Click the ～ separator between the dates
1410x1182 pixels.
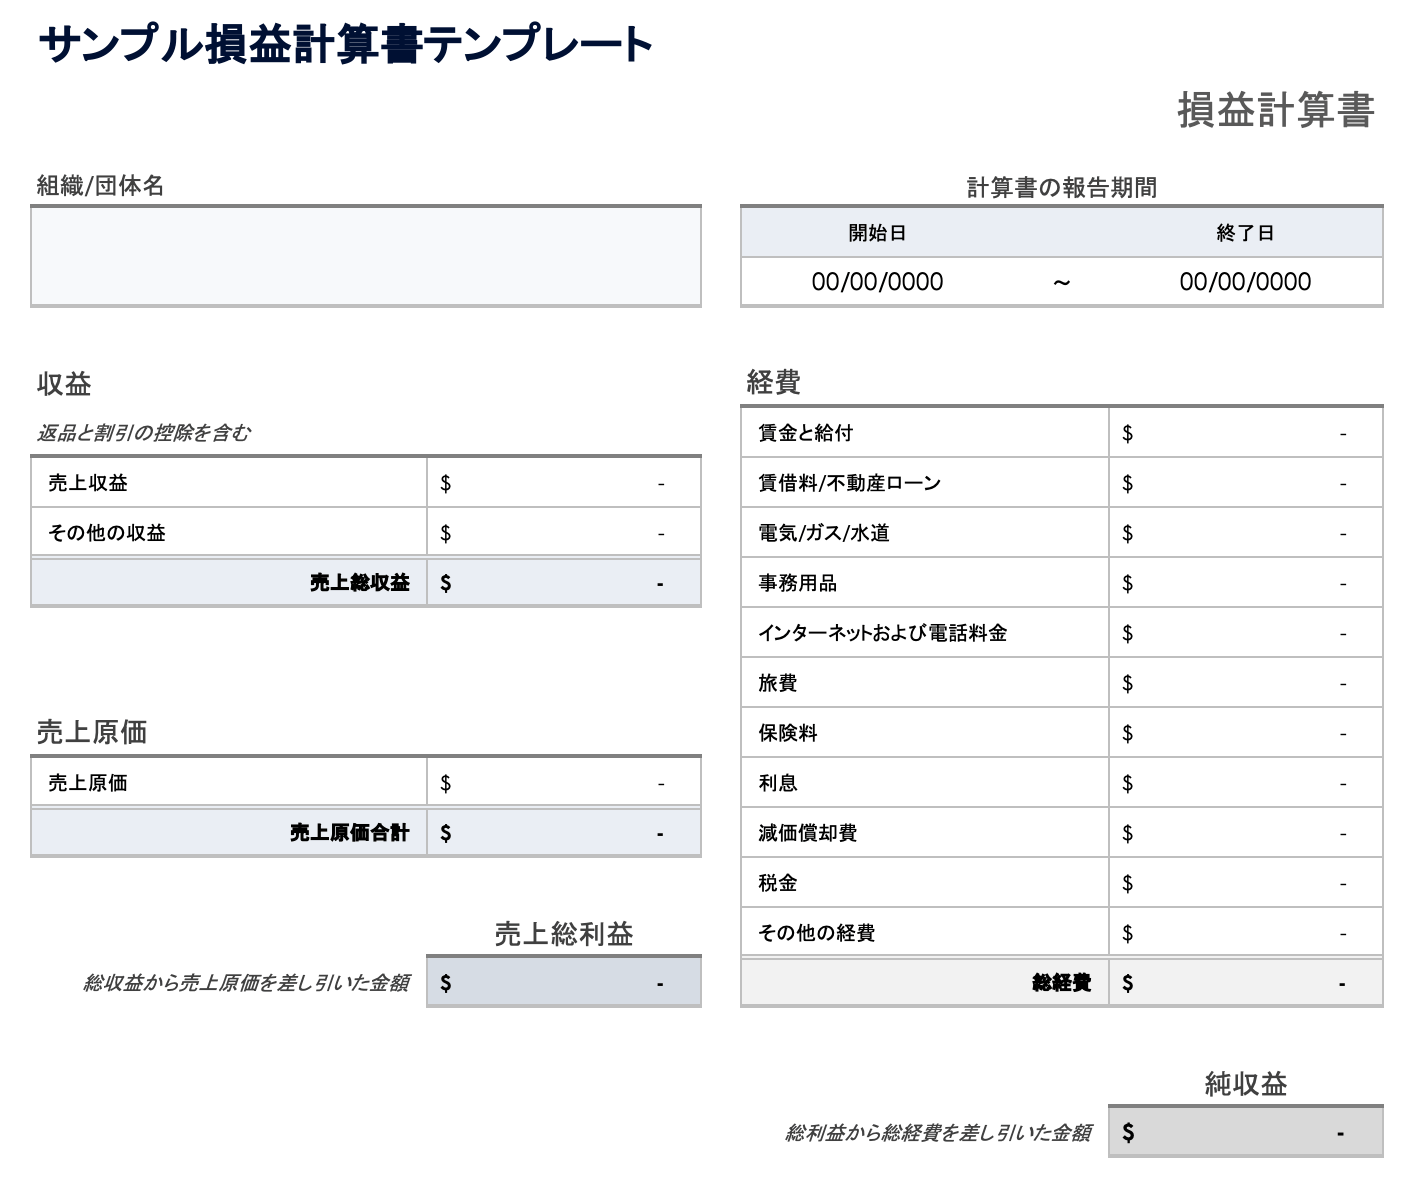click(1062, 282)
